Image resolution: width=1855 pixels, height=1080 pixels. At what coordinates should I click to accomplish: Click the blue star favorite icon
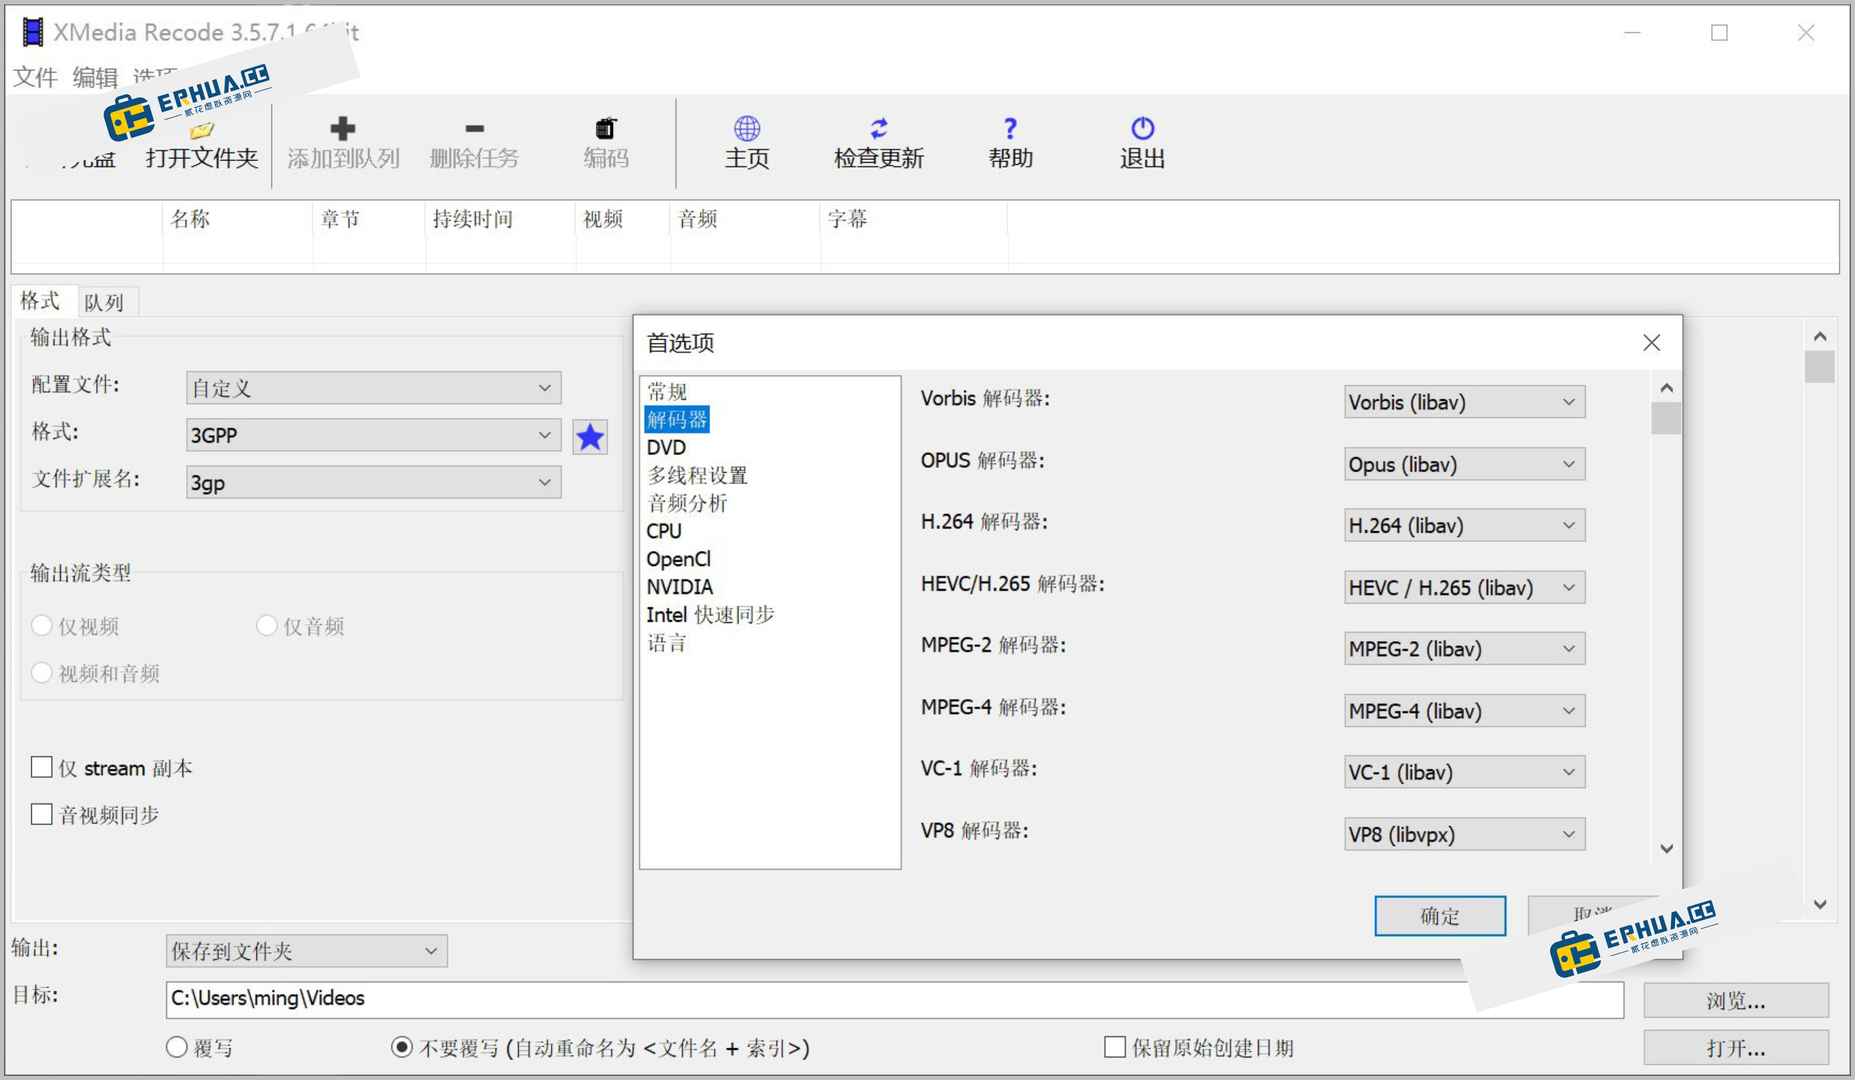click(x=590, y=437)
